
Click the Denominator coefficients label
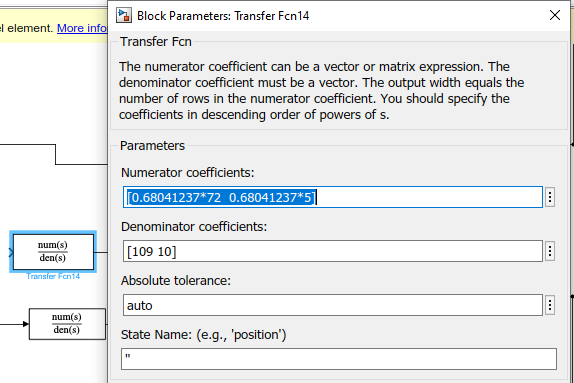pyautogui.click(x=194, y=227)
